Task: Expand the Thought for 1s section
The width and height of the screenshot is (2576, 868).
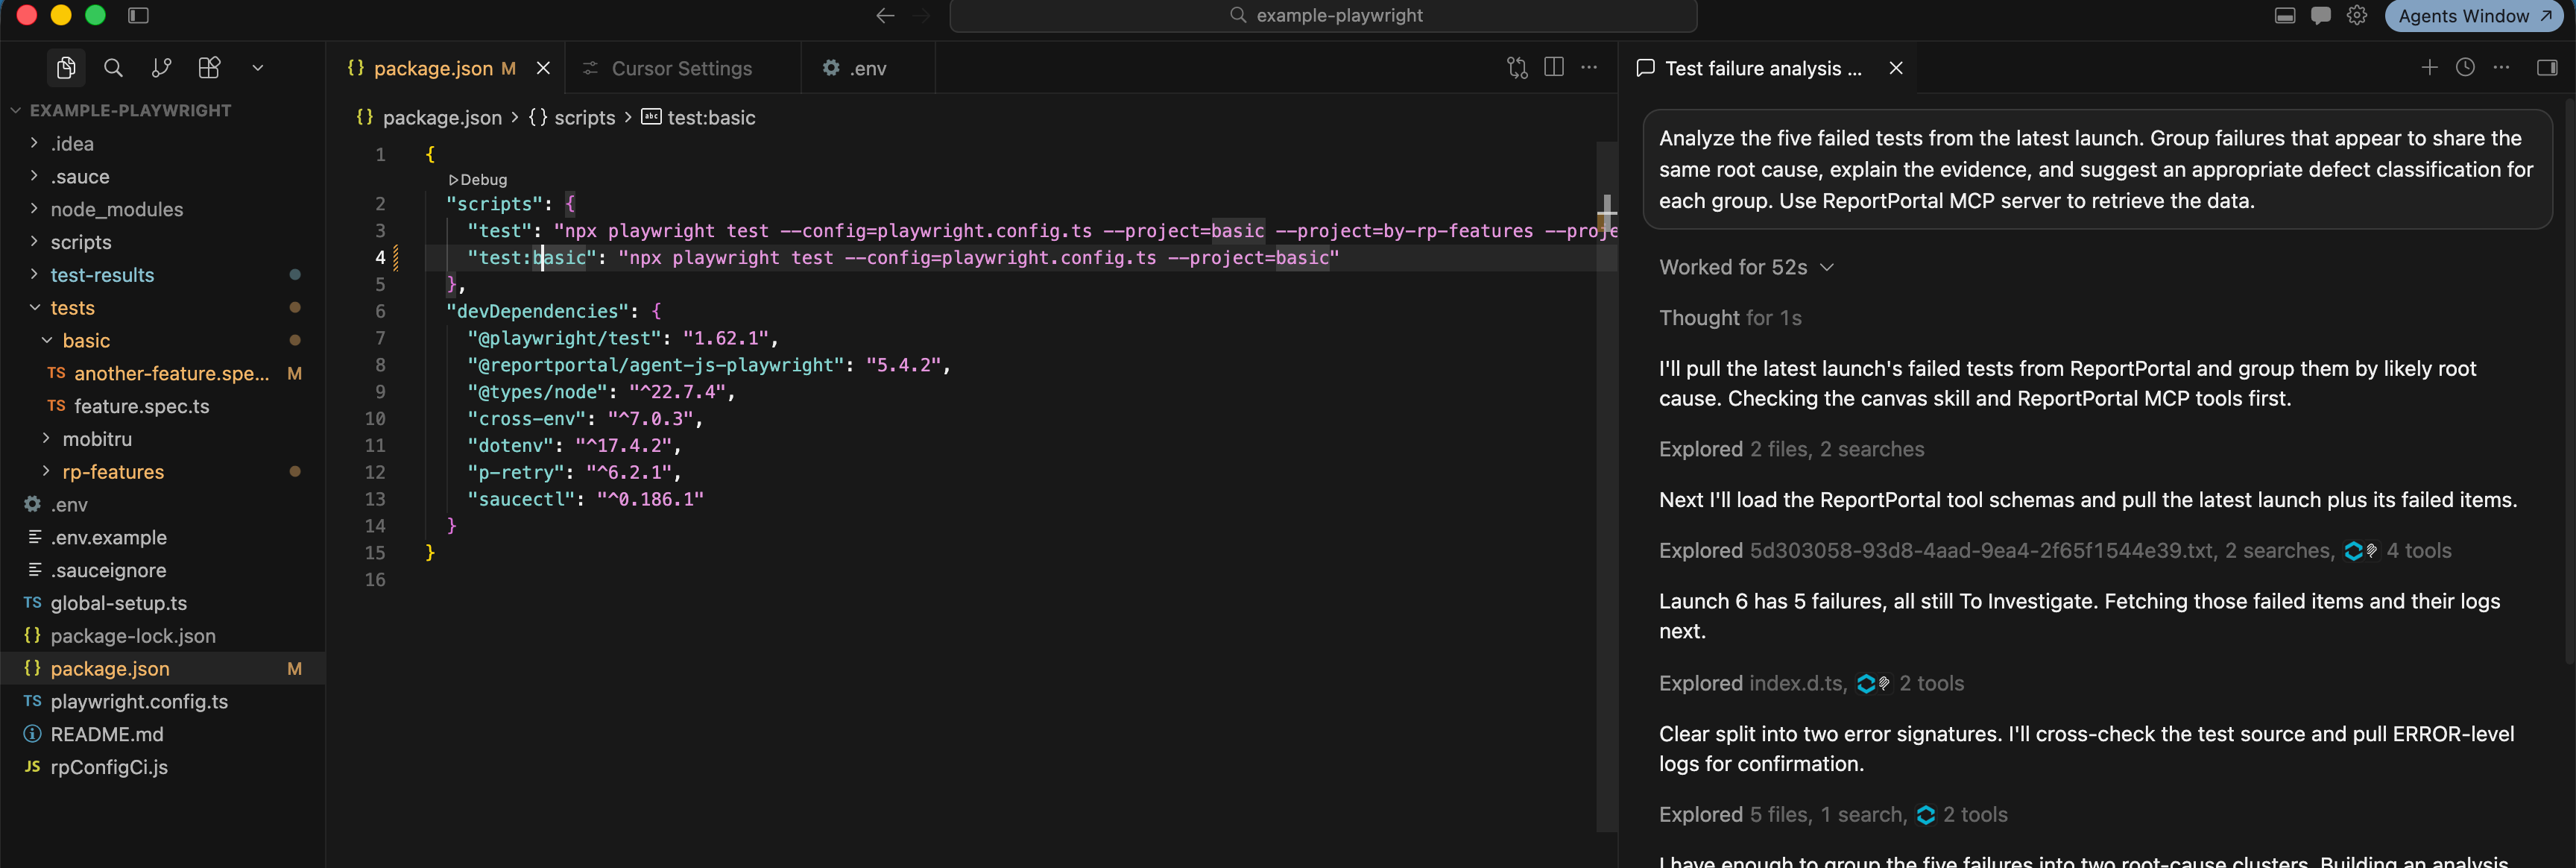Action: tap(1730, 318)
